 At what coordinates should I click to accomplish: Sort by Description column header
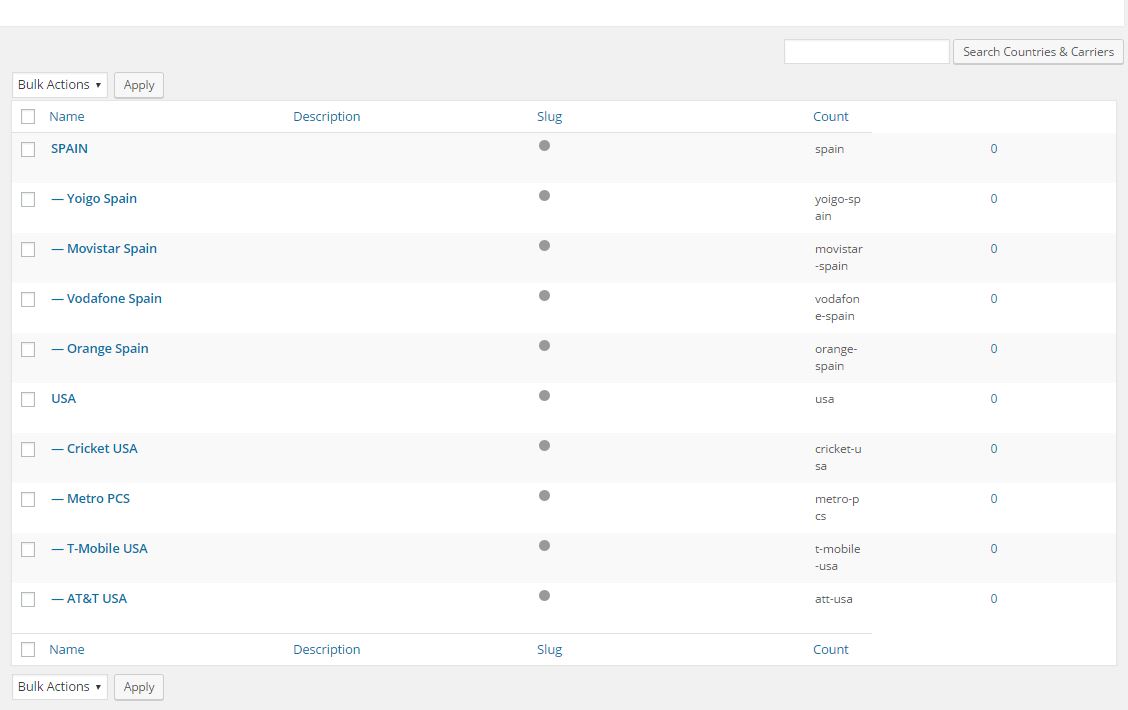327,117
